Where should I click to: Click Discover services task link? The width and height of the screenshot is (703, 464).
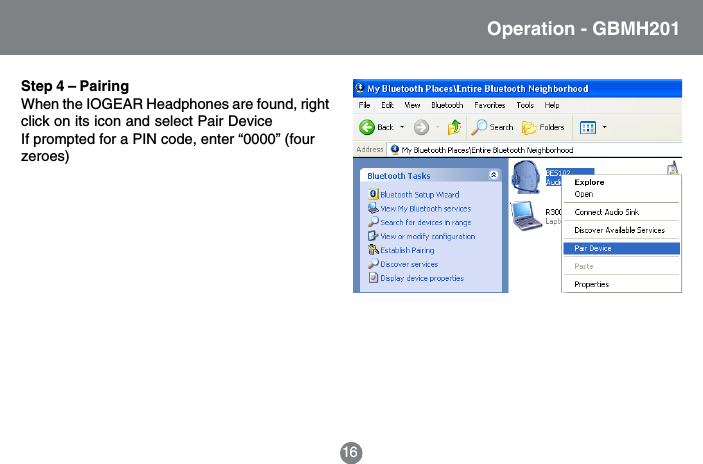pyautogui.click(x=409, y=265)
